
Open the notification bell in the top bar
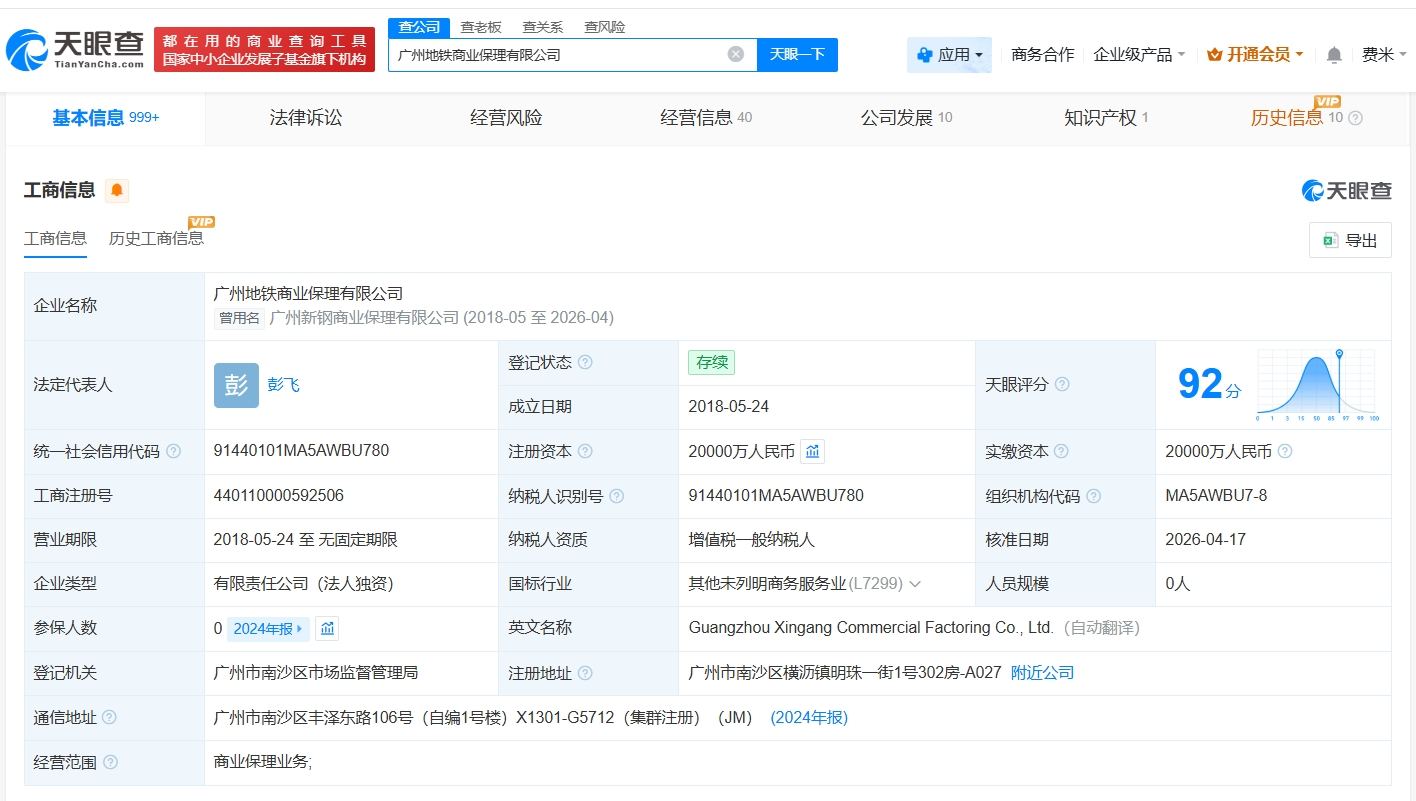(x=1333, y=55)
